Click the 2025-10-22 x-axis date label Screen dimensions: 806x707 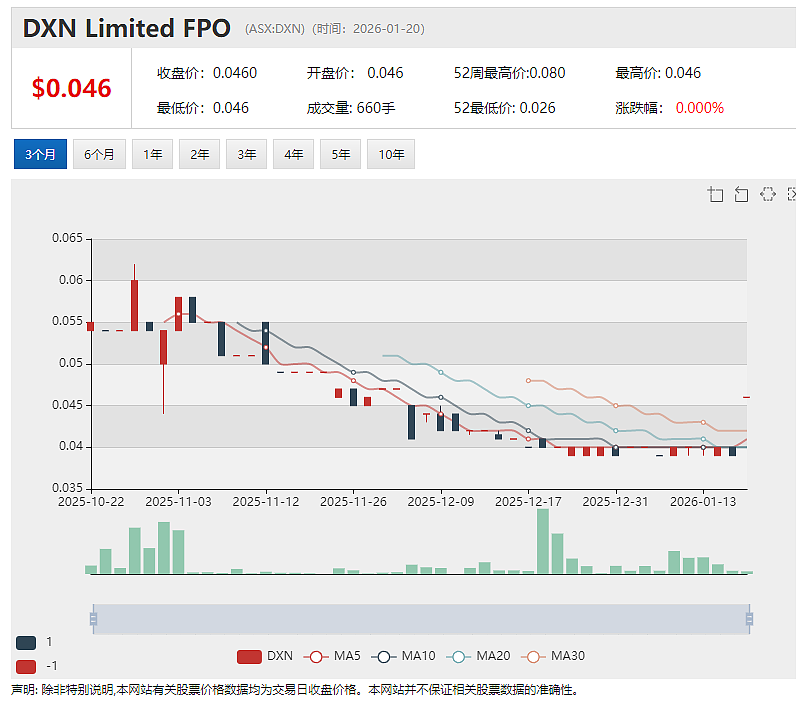(x=91, y=502)
